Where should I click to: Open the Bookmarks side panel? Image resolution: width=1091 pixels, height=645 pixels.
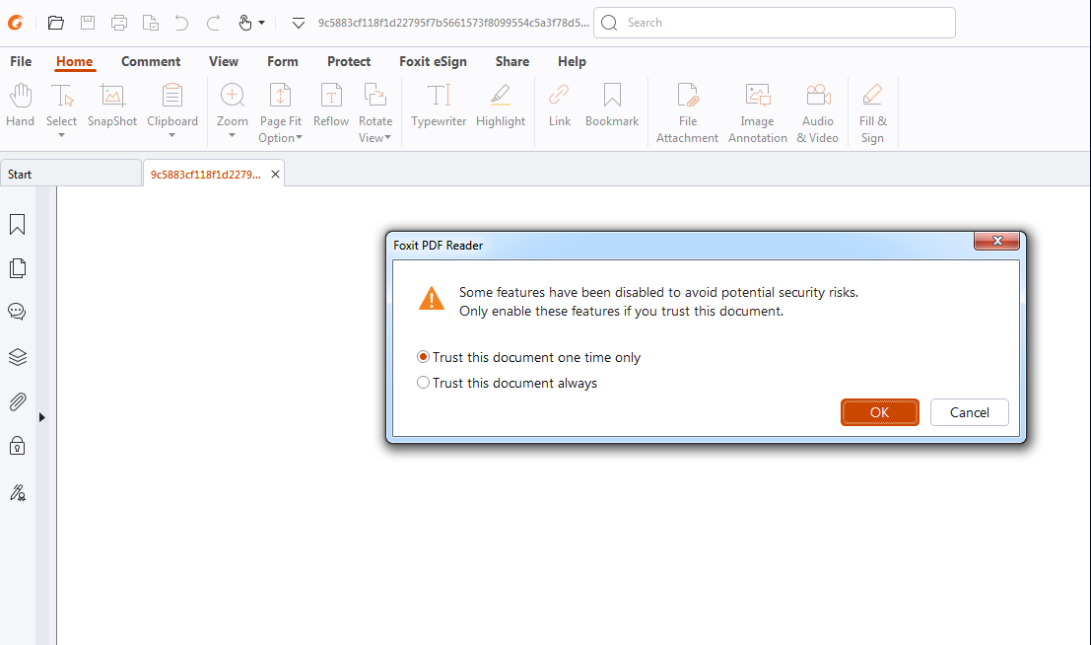pyautogui.click(x=17, y=224)
